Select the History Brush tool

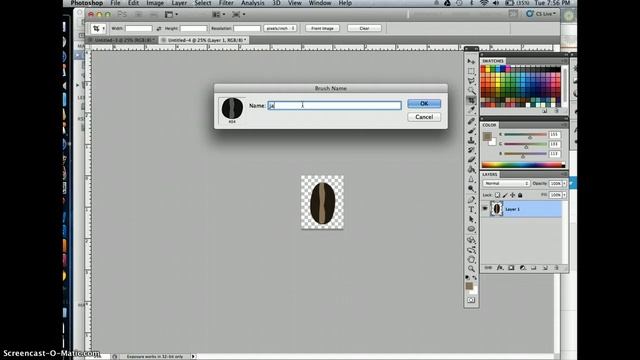pyautogui.click(x=471, y=150)
